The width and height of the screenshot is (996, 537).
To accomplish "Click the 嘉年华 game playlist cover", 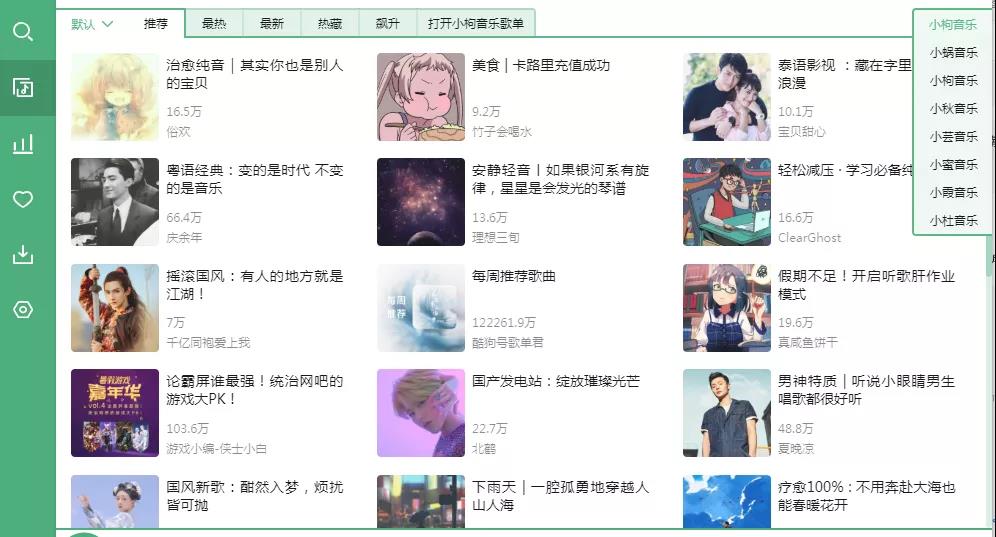I will point(115,412).
